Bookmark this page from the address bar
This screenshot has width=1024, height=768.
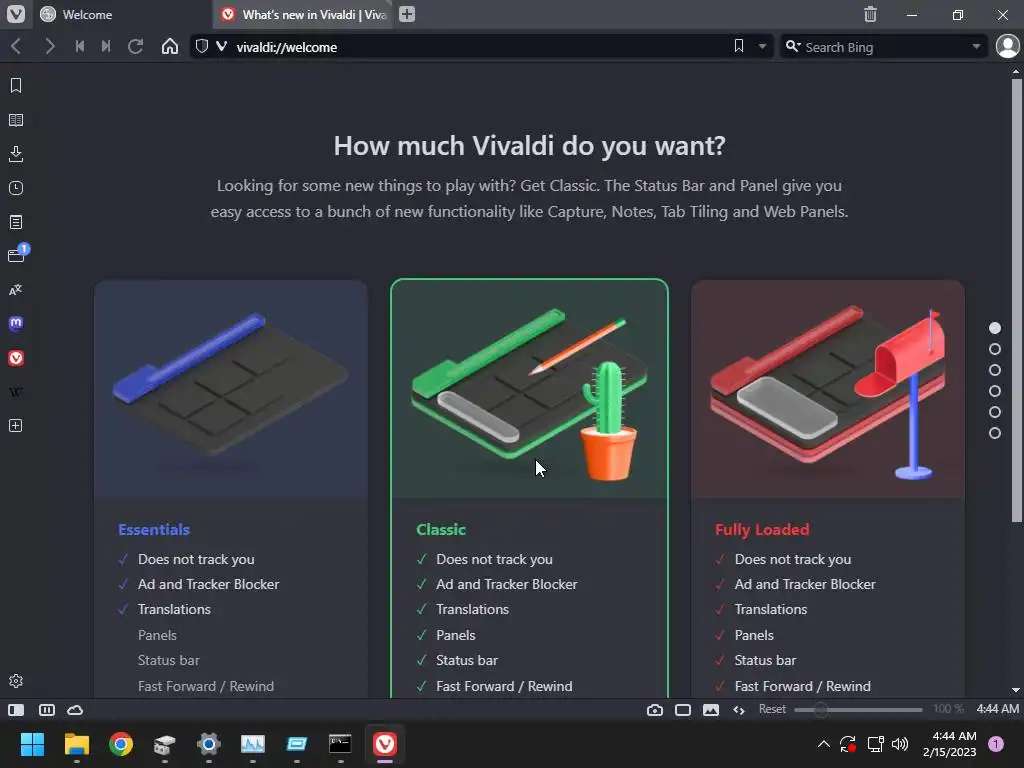[739, 46]
